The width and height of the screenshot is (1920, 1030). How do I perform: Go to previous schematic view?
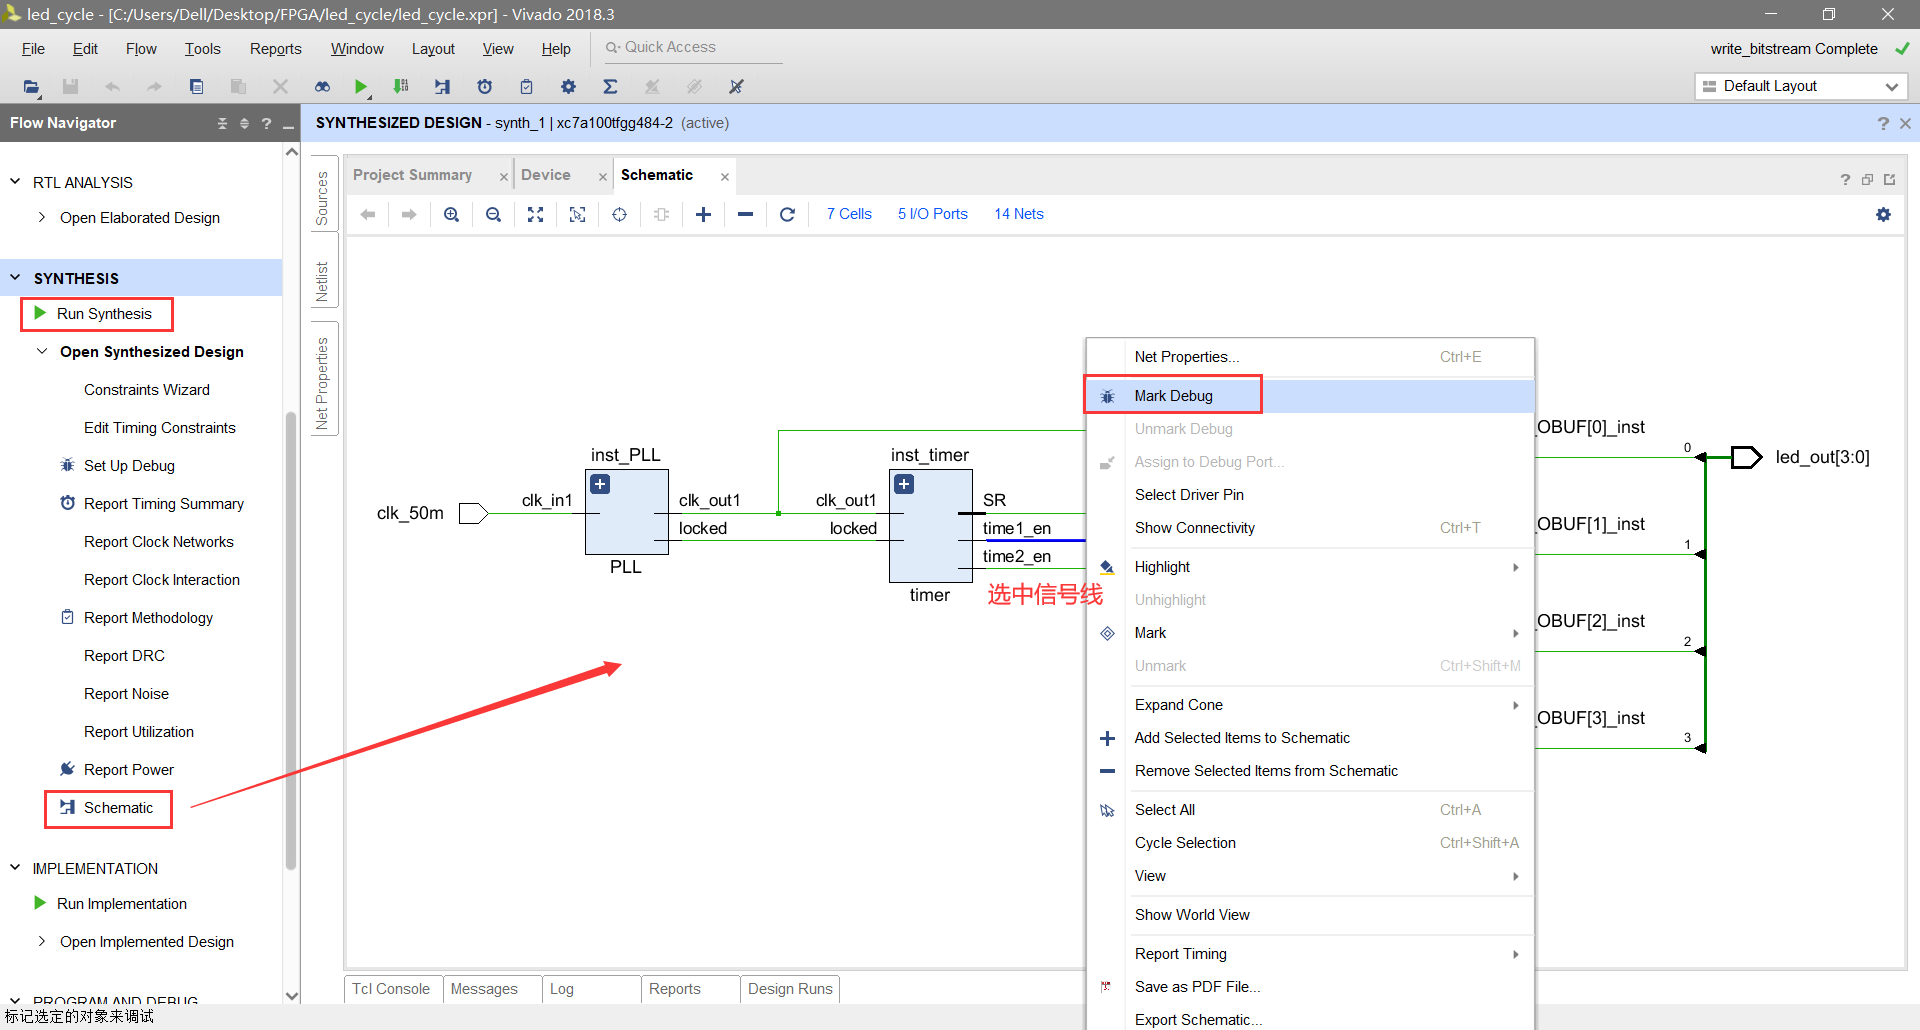368,214
